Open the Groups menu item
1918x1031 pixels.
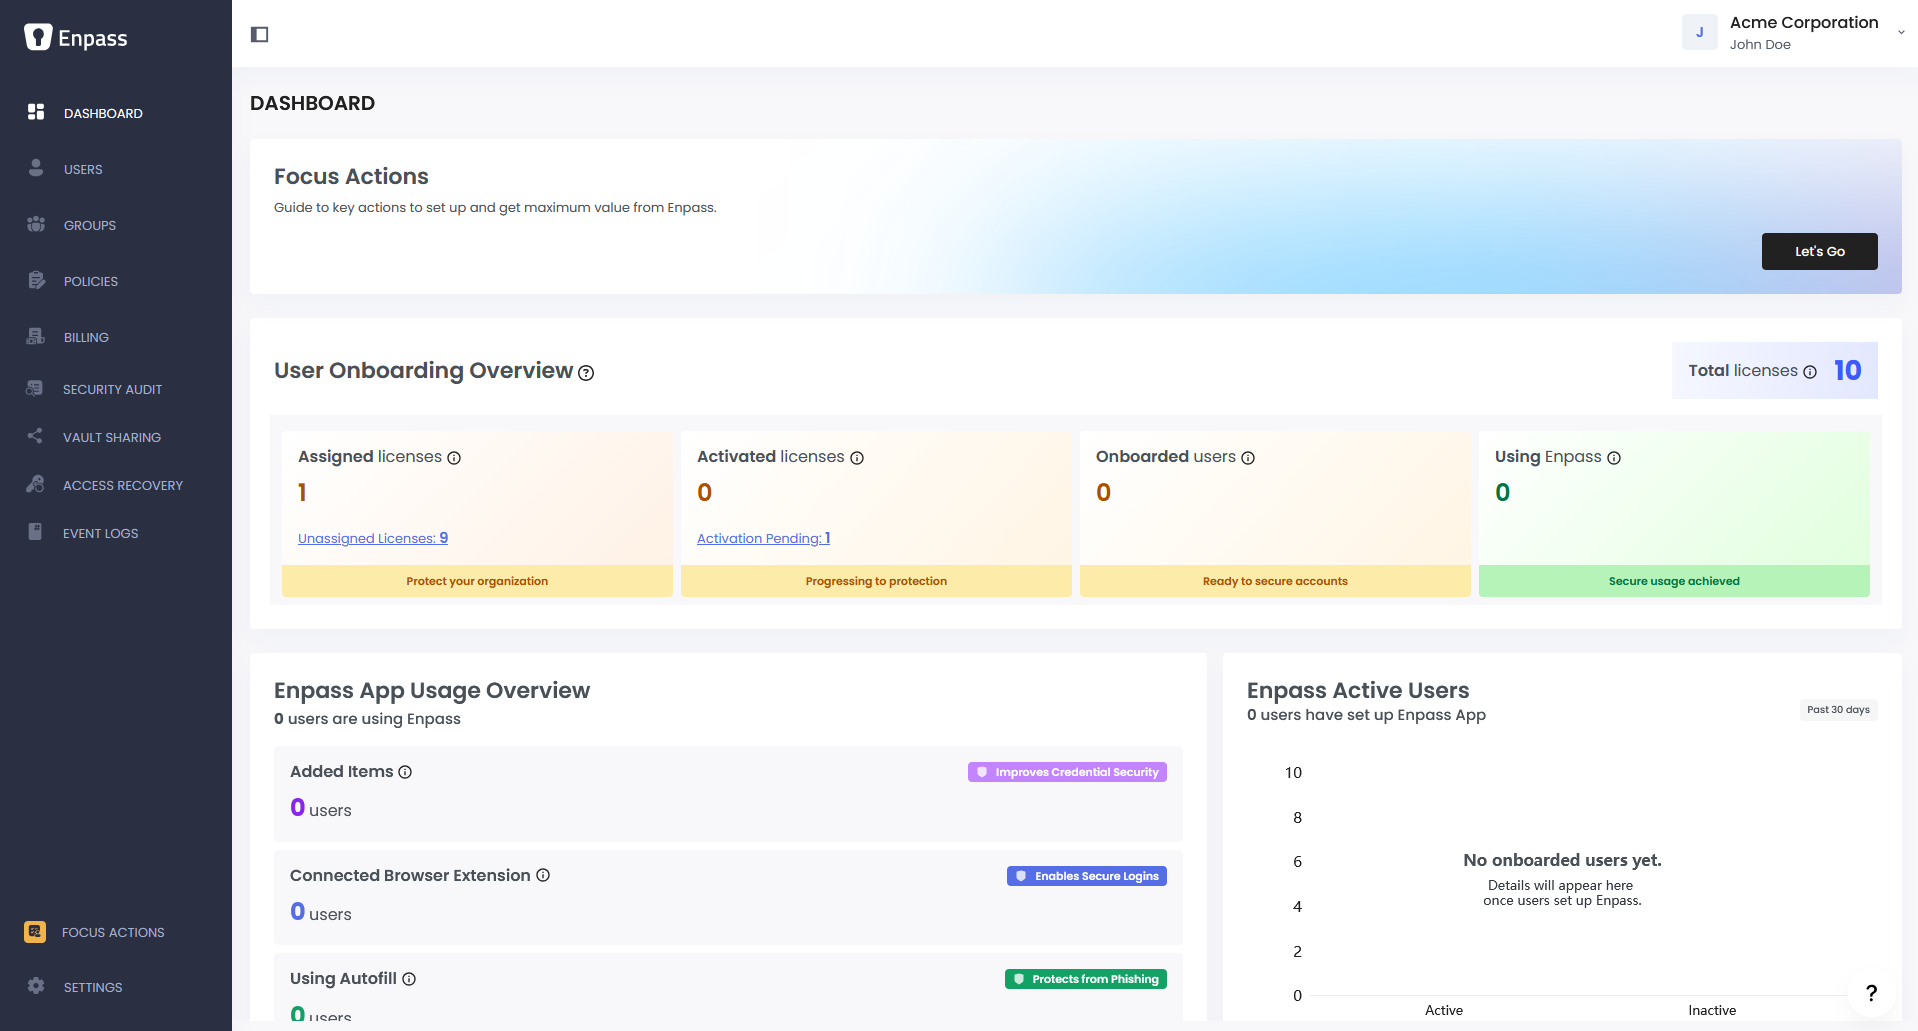tap(90, 225)
